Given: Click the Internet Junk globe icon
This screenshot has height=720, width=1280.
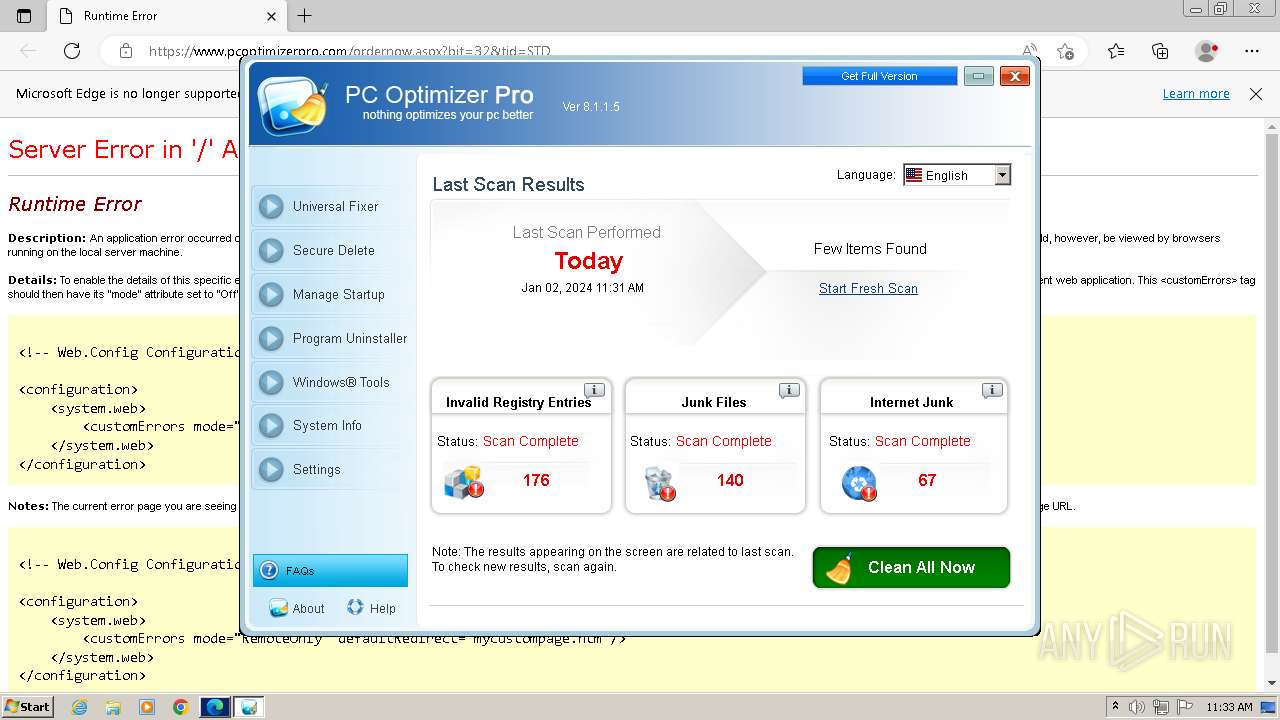Looking at the screenshot, I should (x=859, y=483).
